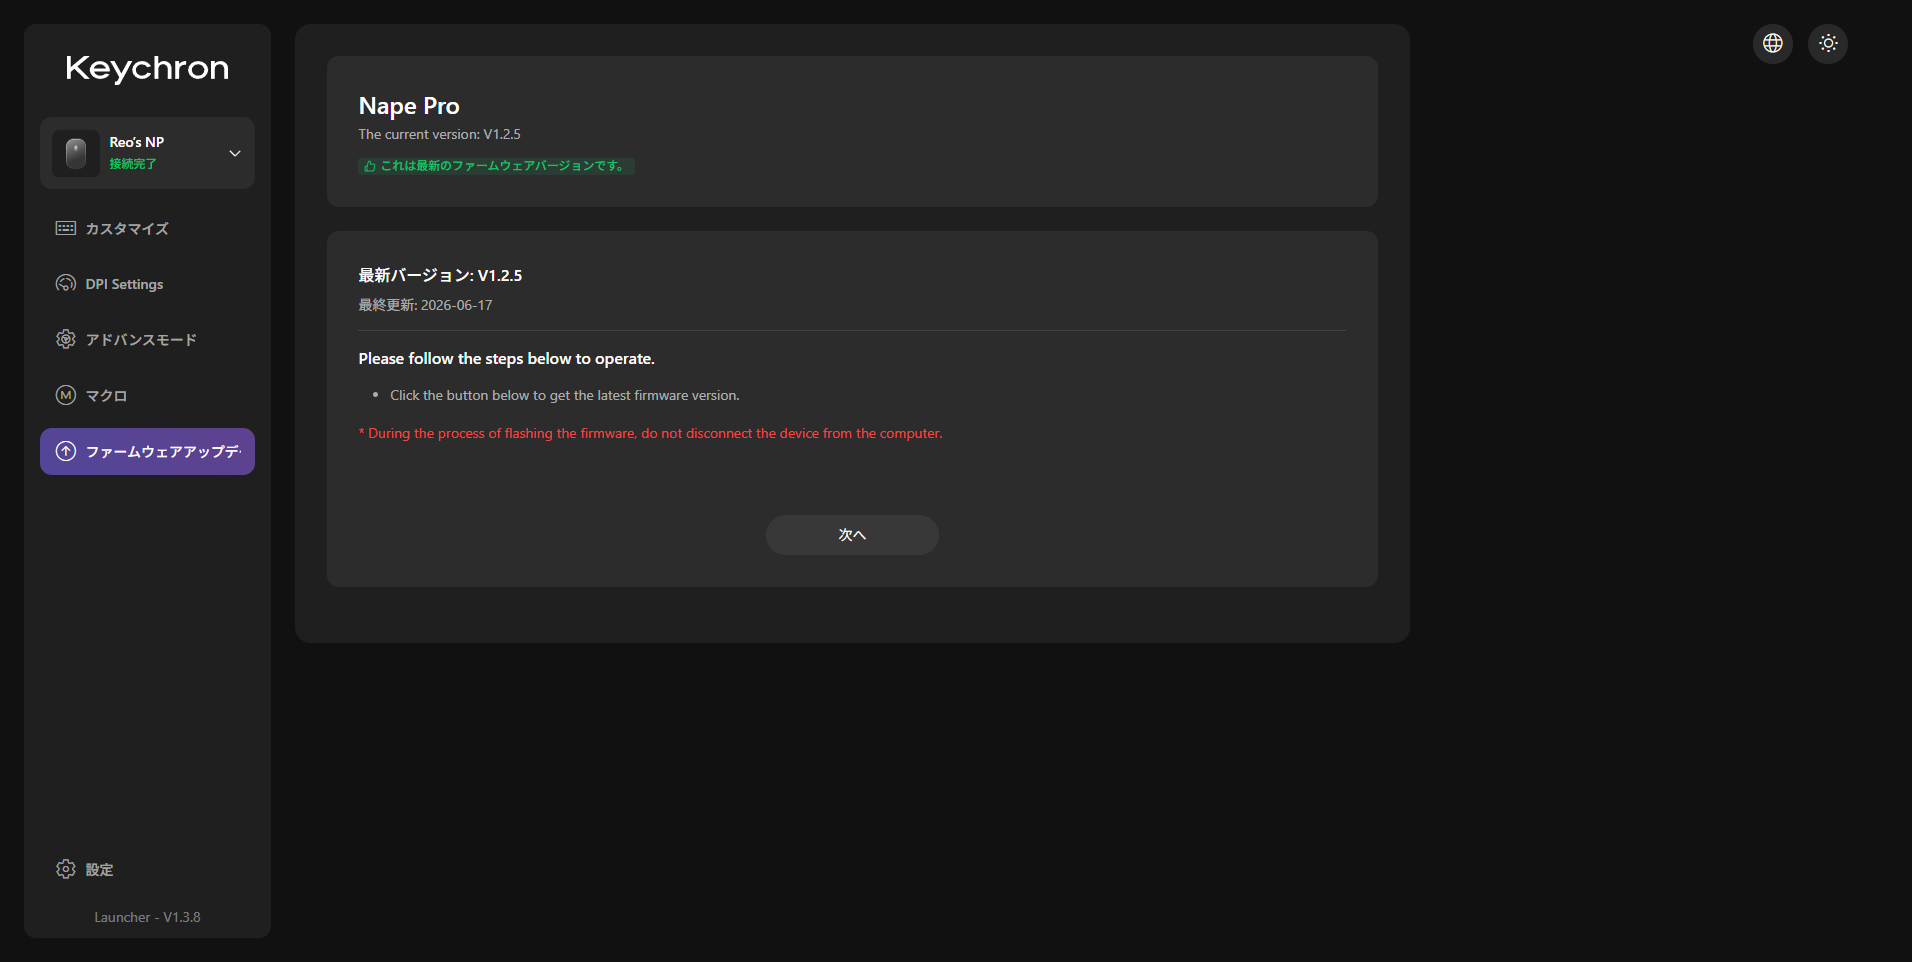Click the keyboard icon beside カスタマイズ
The height and width of the screenshot is (962, 1912).
[66, 228]
